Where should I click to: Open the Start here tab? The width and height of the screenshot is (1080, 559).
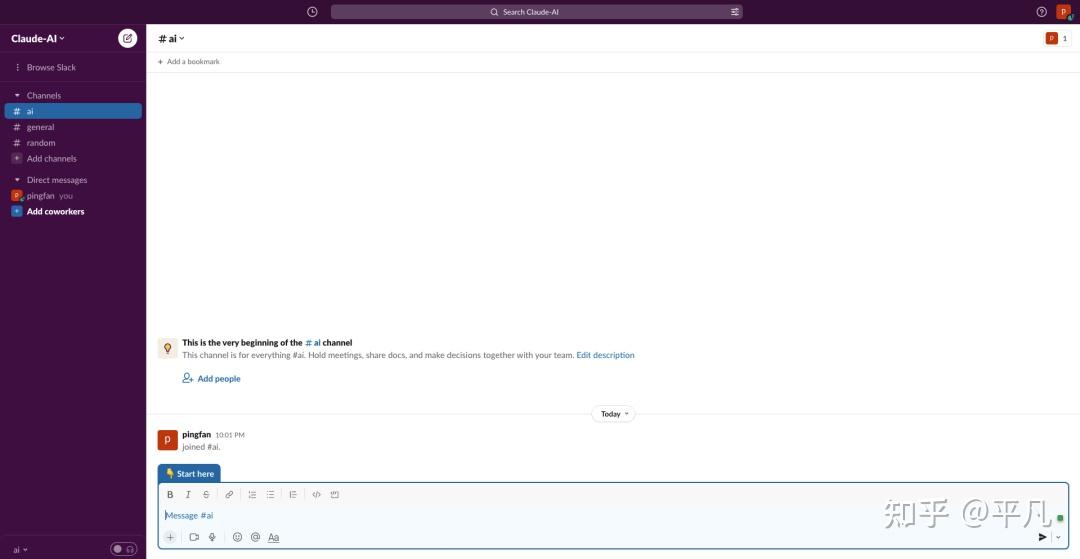(x=189, y=474)
